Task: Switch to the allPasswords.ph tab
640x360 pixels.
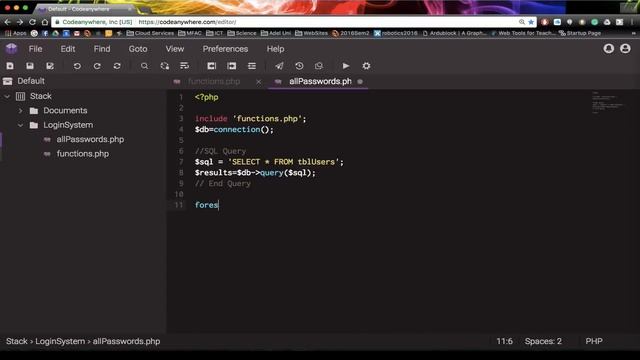Action: 320,82
